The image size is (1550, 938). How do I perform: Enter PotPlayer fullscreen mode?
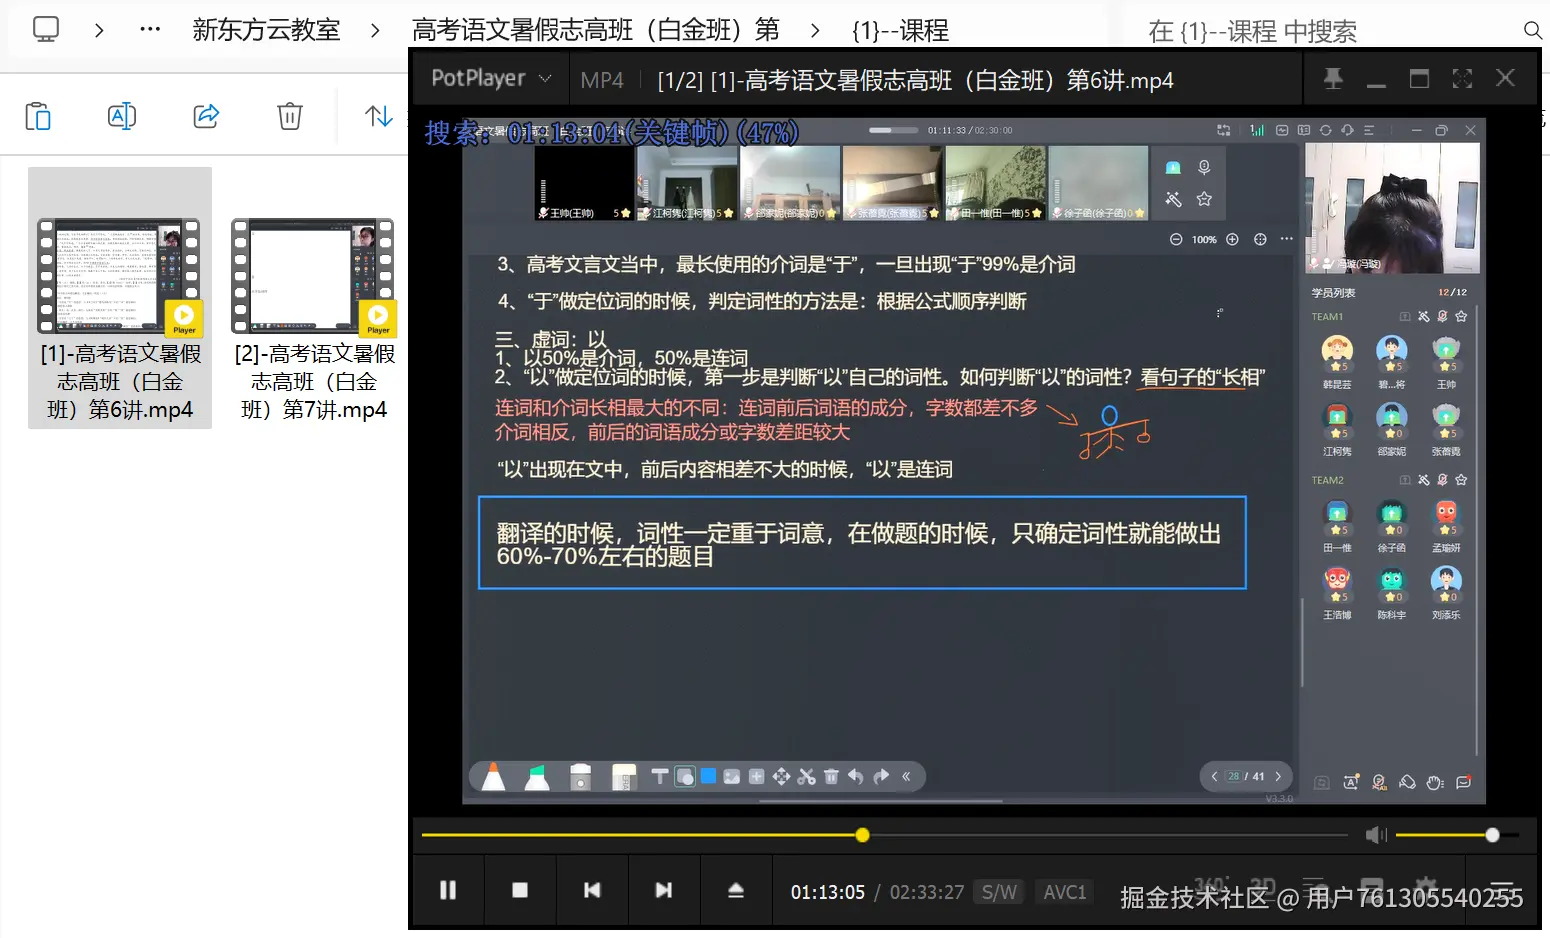point(1462,78)
